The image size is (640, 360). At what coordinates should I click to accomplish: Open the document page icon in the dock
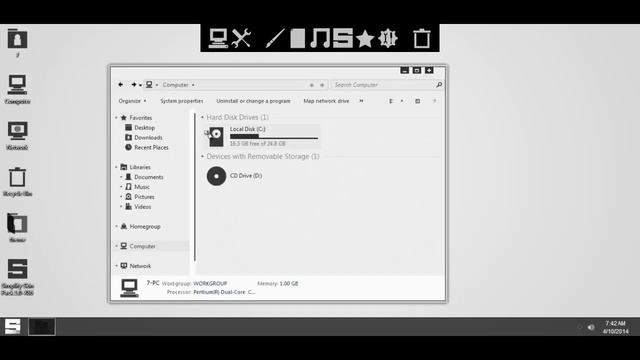298,38
